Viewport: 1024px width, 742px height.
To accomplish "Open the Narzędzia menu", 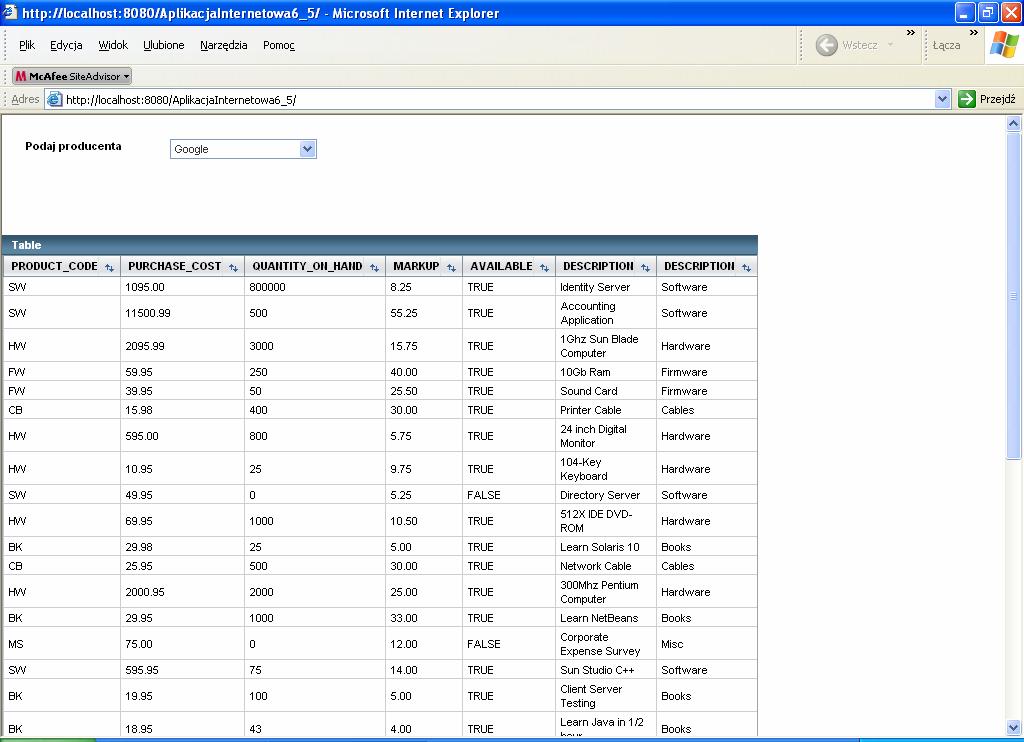I will click(x=223, y=45).
